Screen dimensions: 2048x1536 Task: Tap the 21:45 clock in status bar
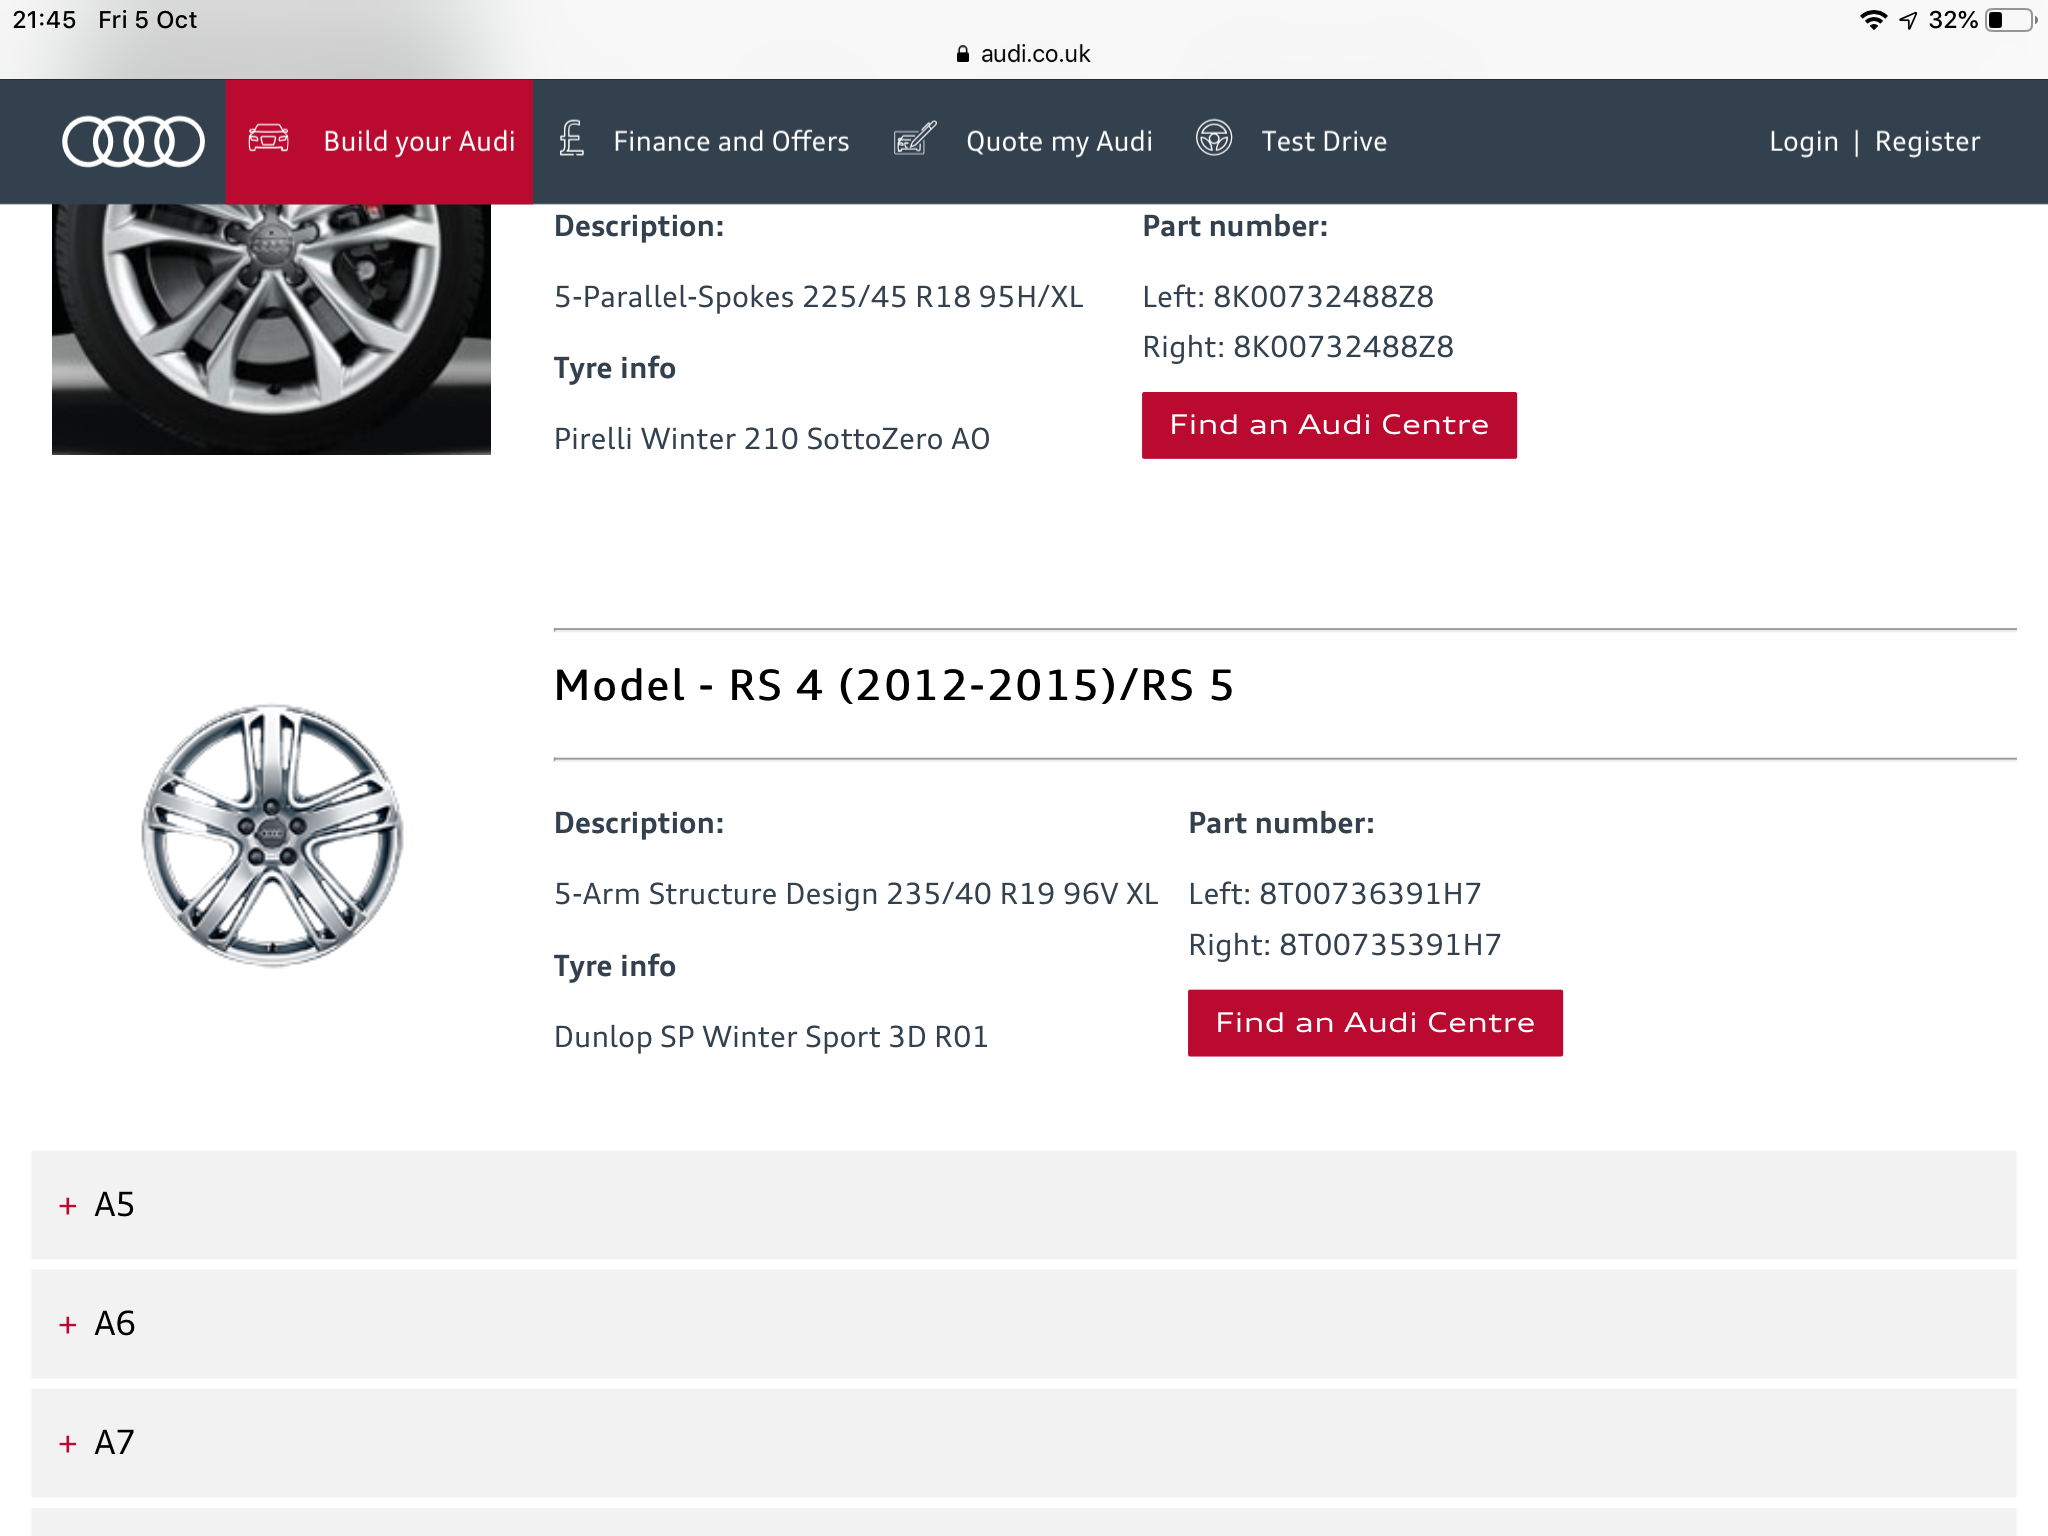44,20
